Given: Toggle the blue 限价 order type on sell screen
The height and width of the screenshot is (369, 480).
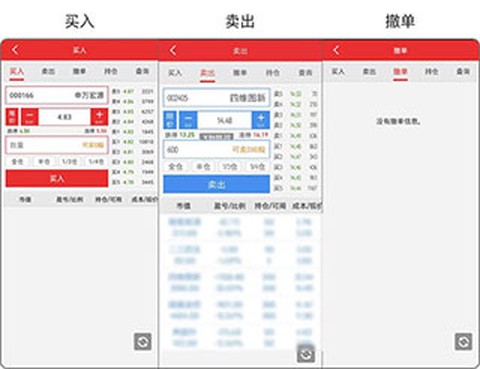Looking at the screenshot, I should coord(170,120).
